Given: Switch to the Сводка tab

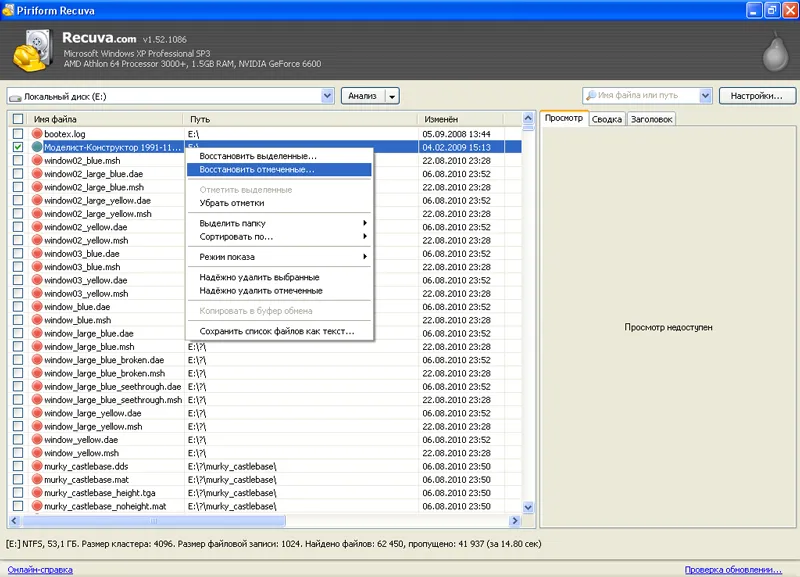Looking at the screenshot, I should 607,119.
